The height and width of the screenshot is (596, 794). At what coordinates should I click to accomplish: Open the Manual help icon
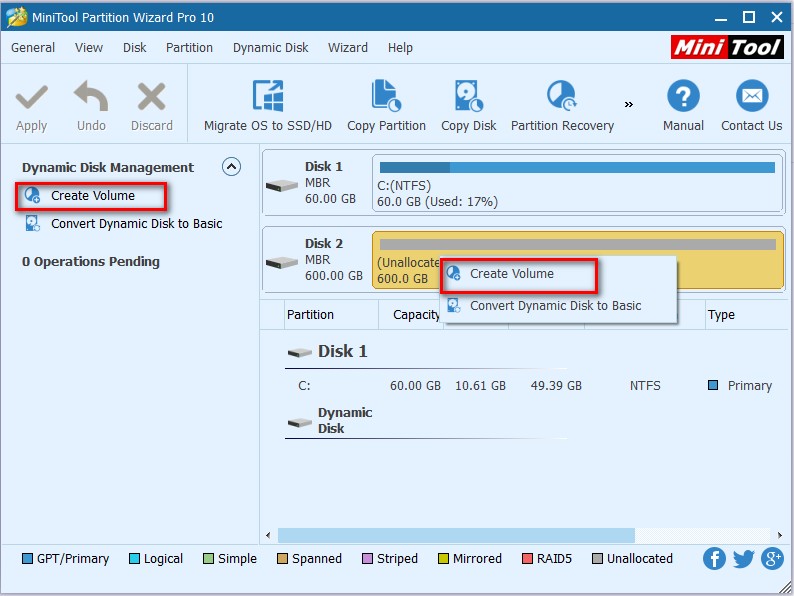pyautogui.click(x=683, y=96)
